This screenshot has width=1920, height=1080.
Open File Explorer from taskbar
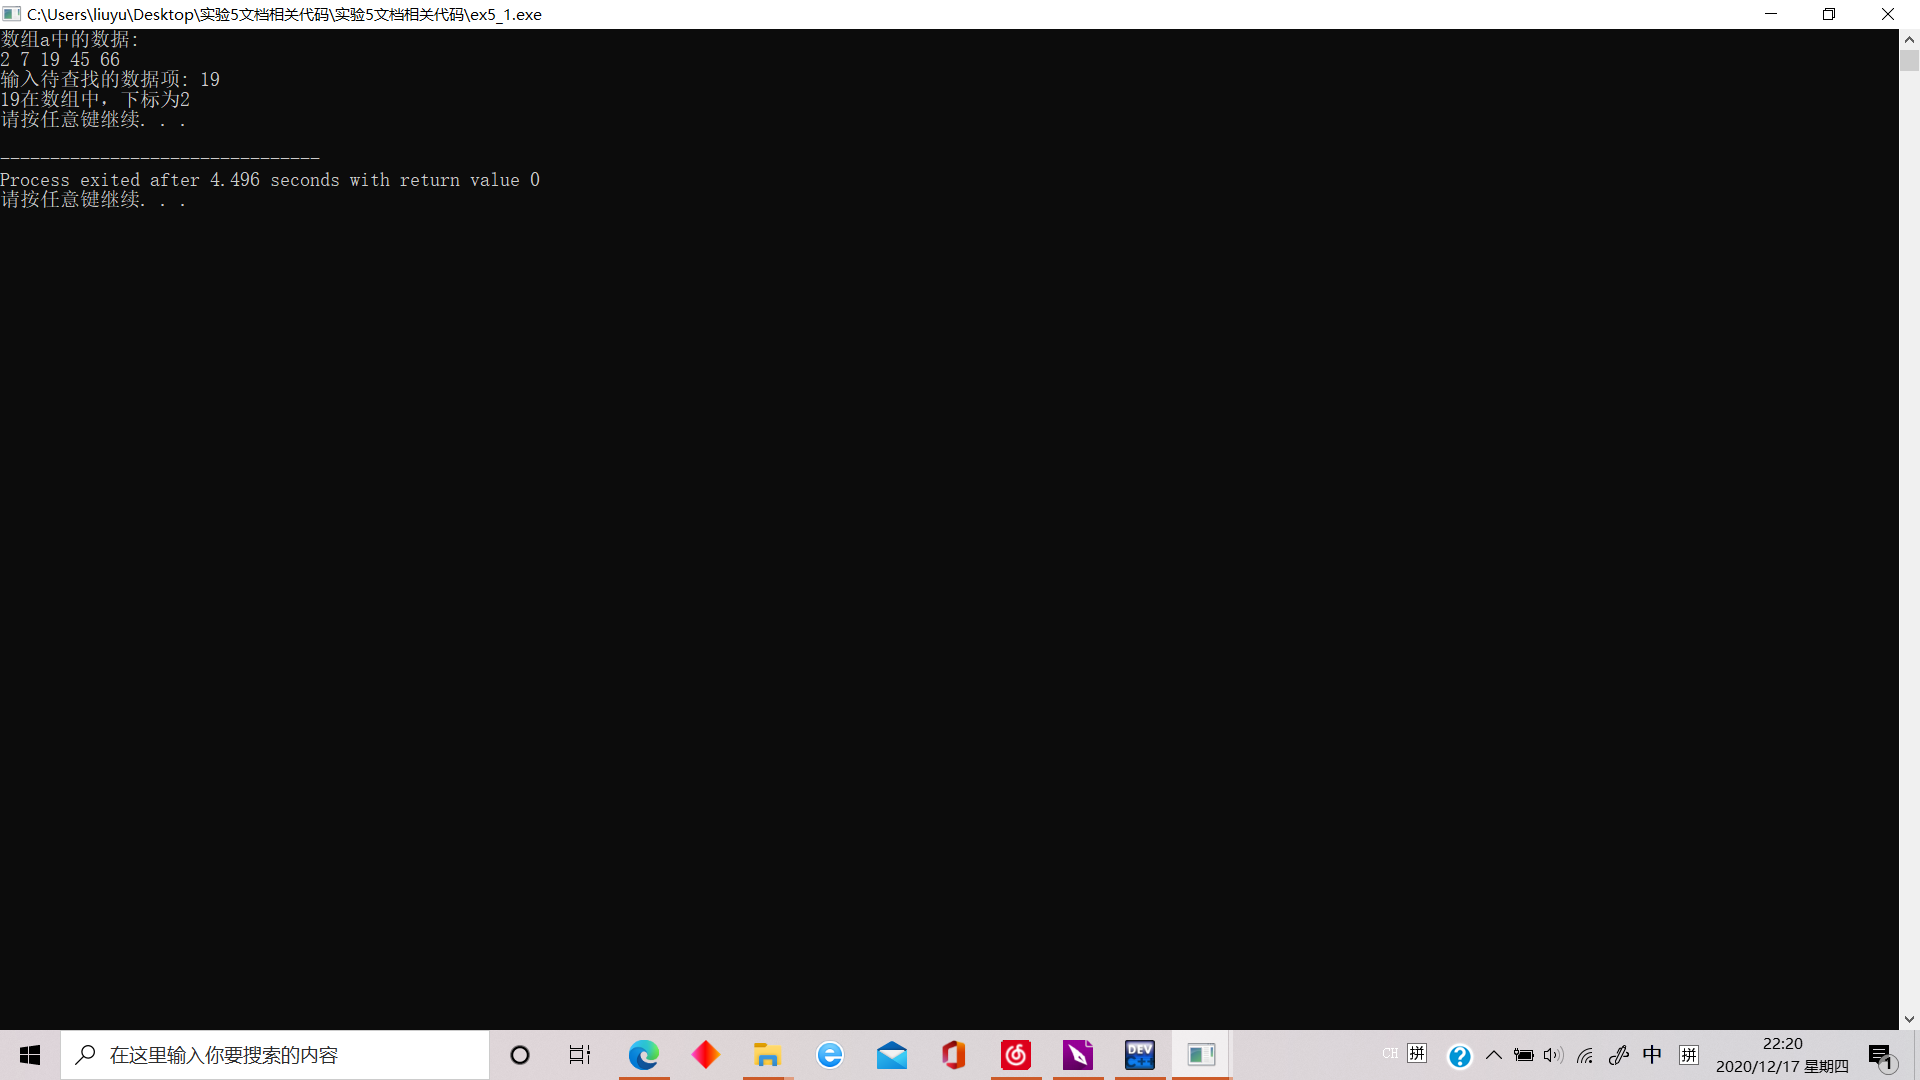coord(767,1055)
